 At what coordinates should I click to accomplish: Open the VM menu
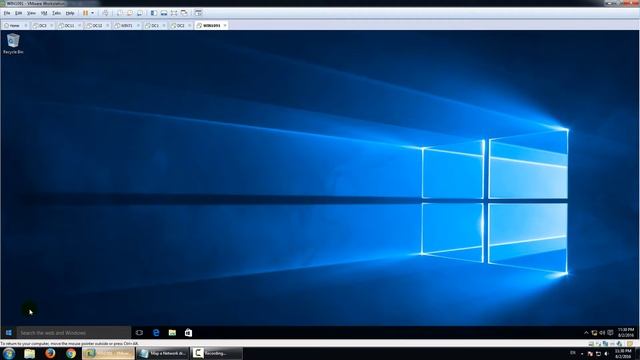pyautogui.click(x=44, y=13)
